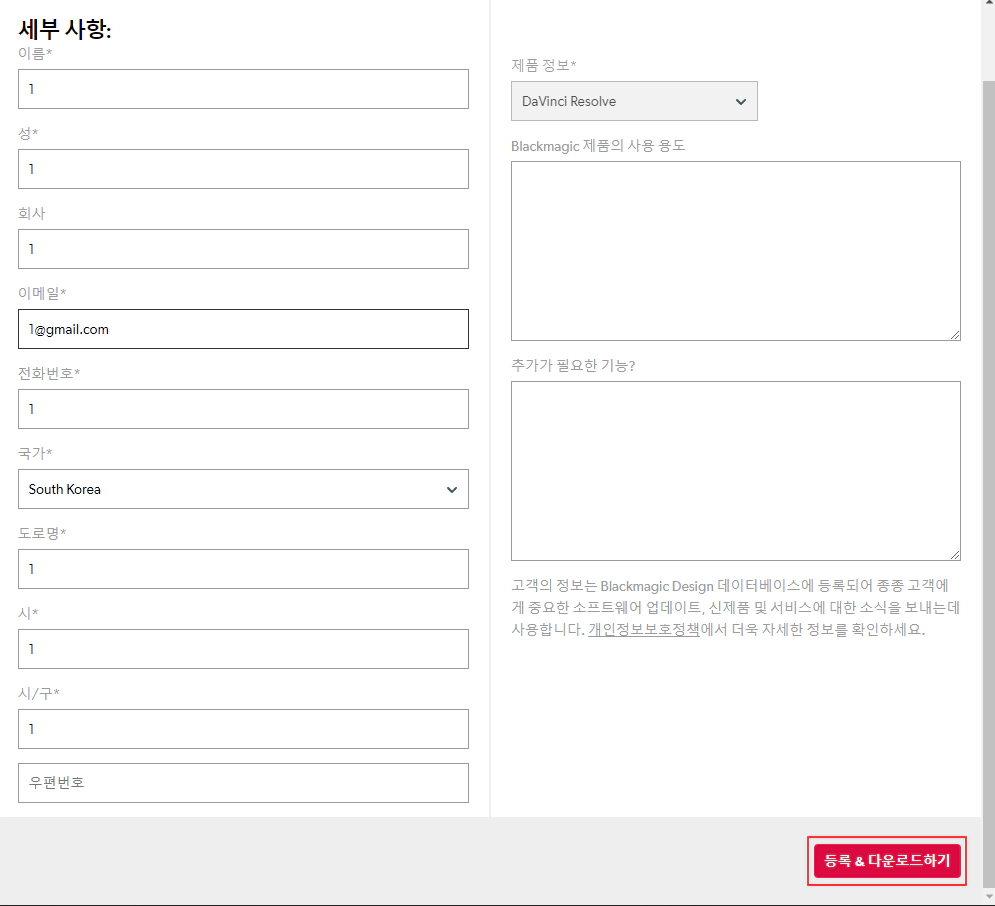Click the 시 city input field
The height and width of the screenshot is (906, 995).
click(243, 648)
